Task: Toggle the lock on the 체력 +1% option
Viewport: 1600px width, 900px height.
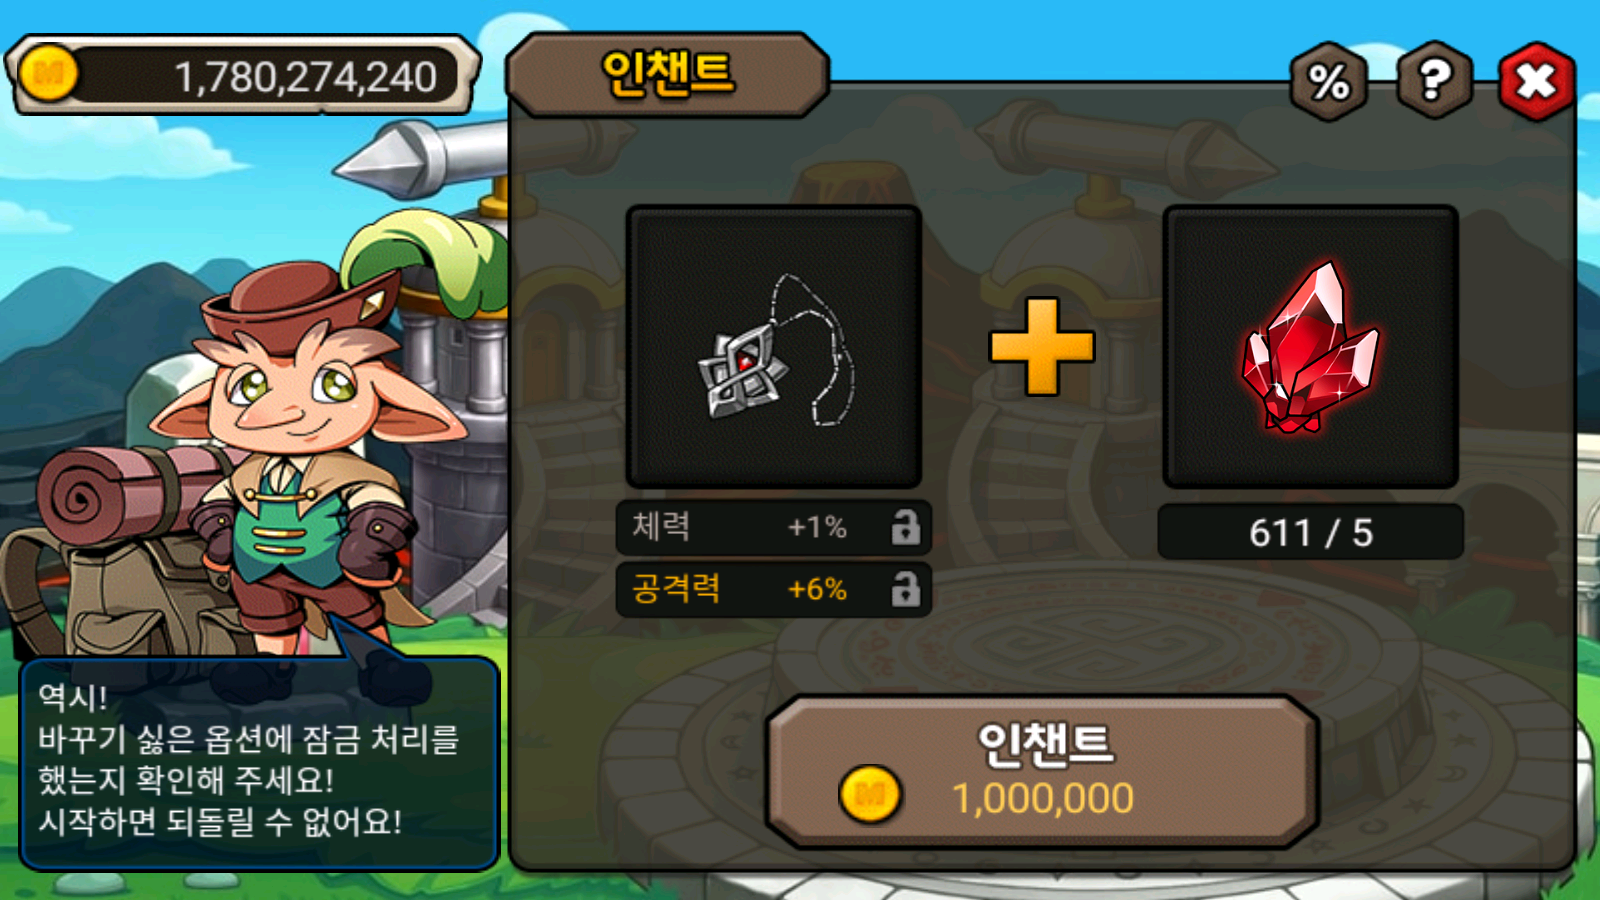Action: (905, 527)
